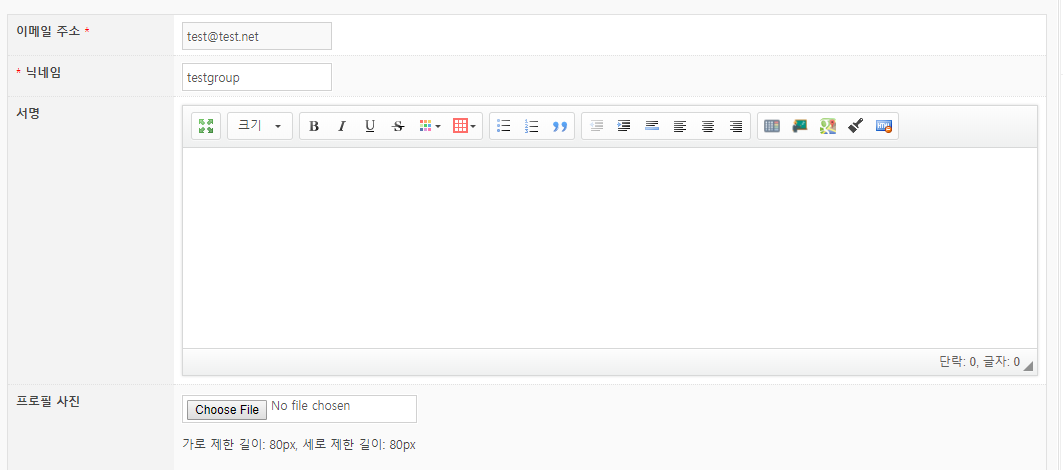
Task: Click the fullscreen expand editor icon
Action: (206, 126)
